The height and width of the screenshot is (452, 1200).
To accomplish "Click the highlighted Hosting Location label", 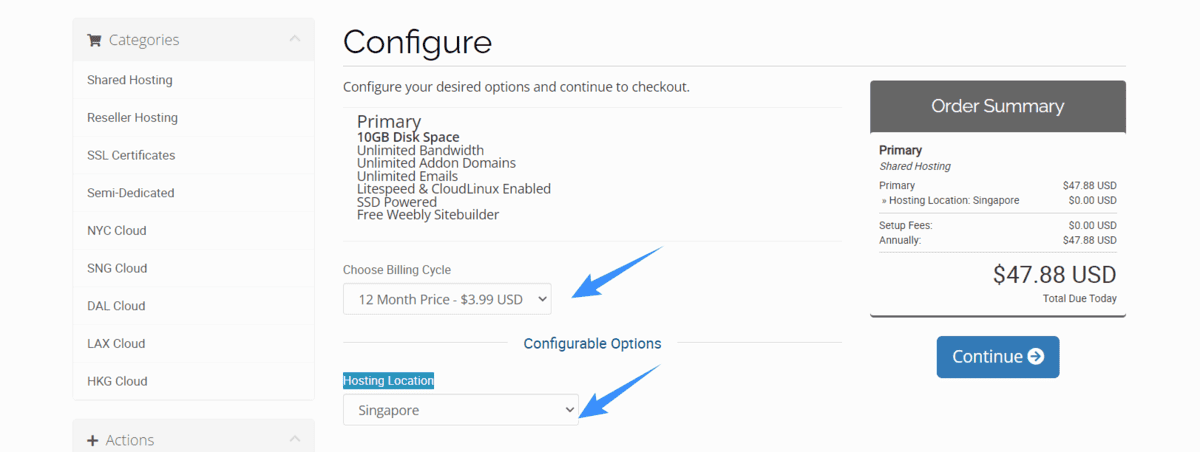I will click(x=389, y=380).
